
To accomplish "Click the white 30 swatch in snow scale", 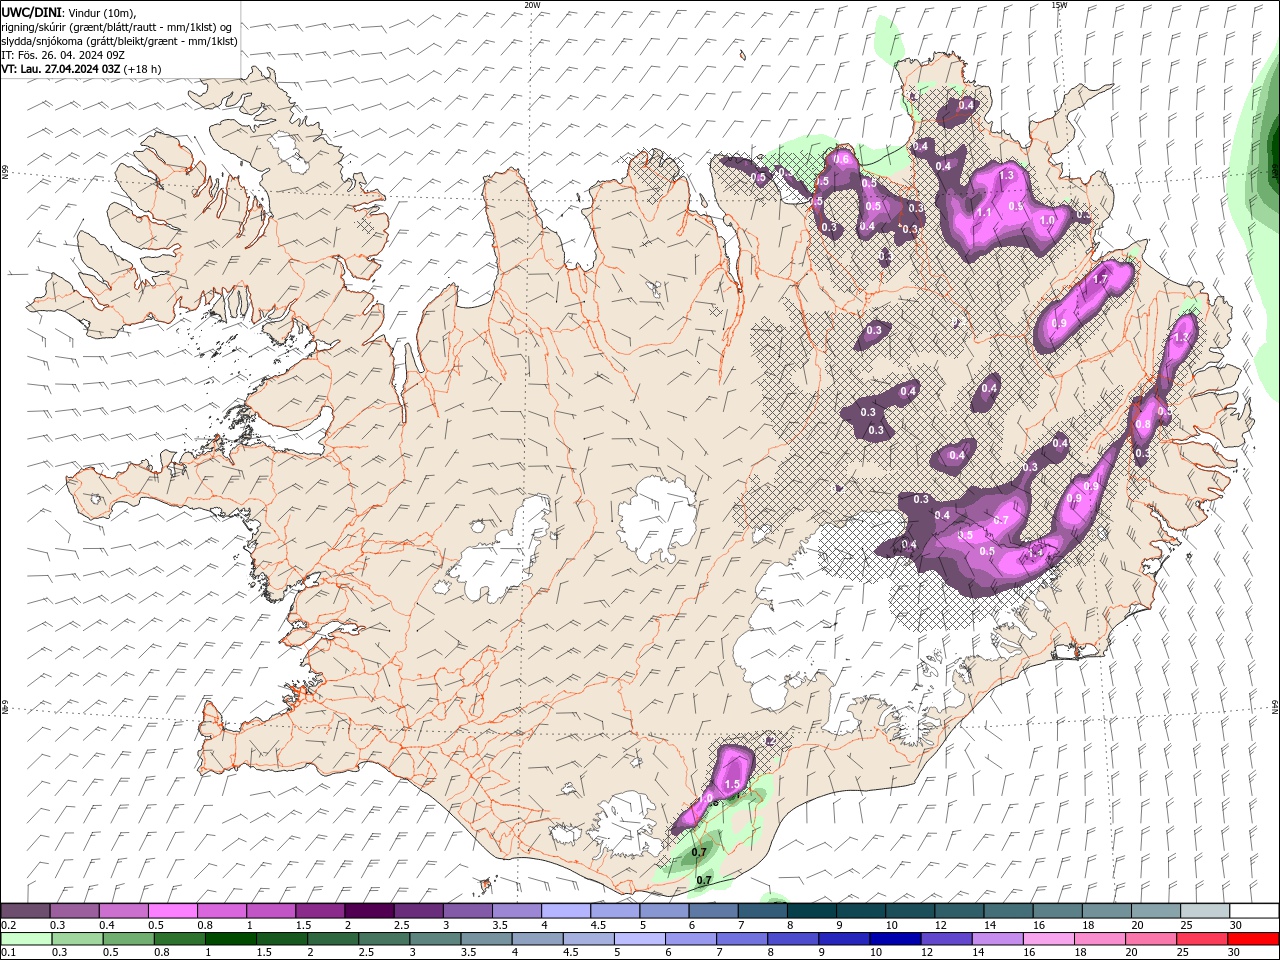I will [1255, 911].
